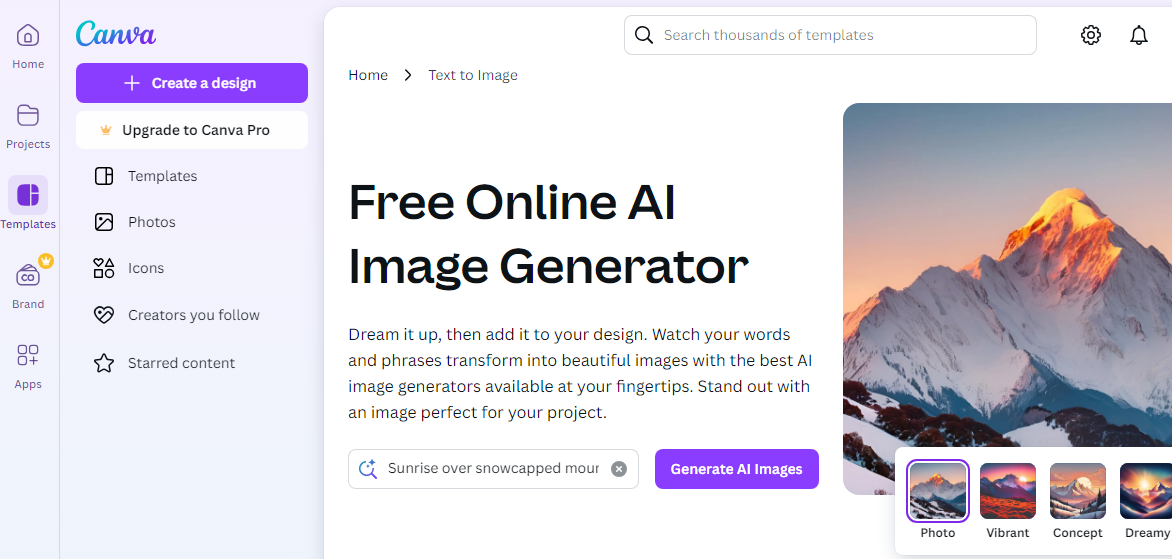
Task: Click the Create a design button
Action: (x=192, y=83)
